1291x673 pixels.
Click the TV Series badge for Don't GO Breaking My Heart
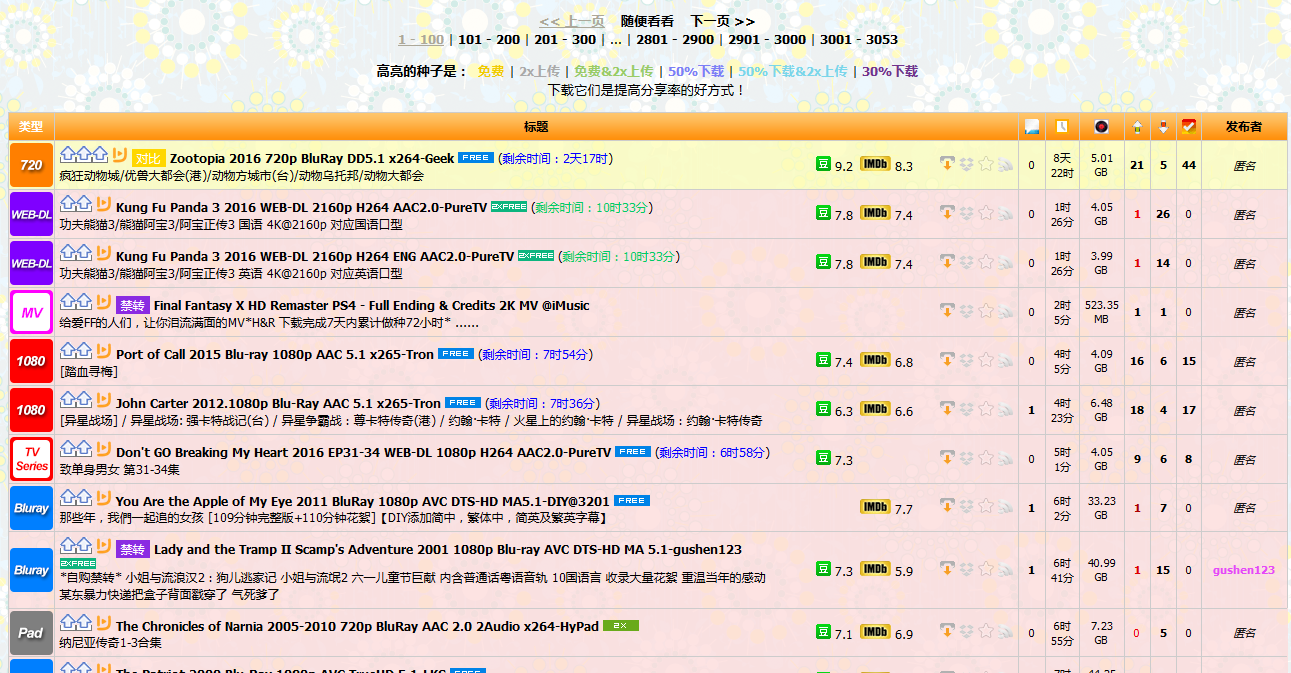(31, 459)
